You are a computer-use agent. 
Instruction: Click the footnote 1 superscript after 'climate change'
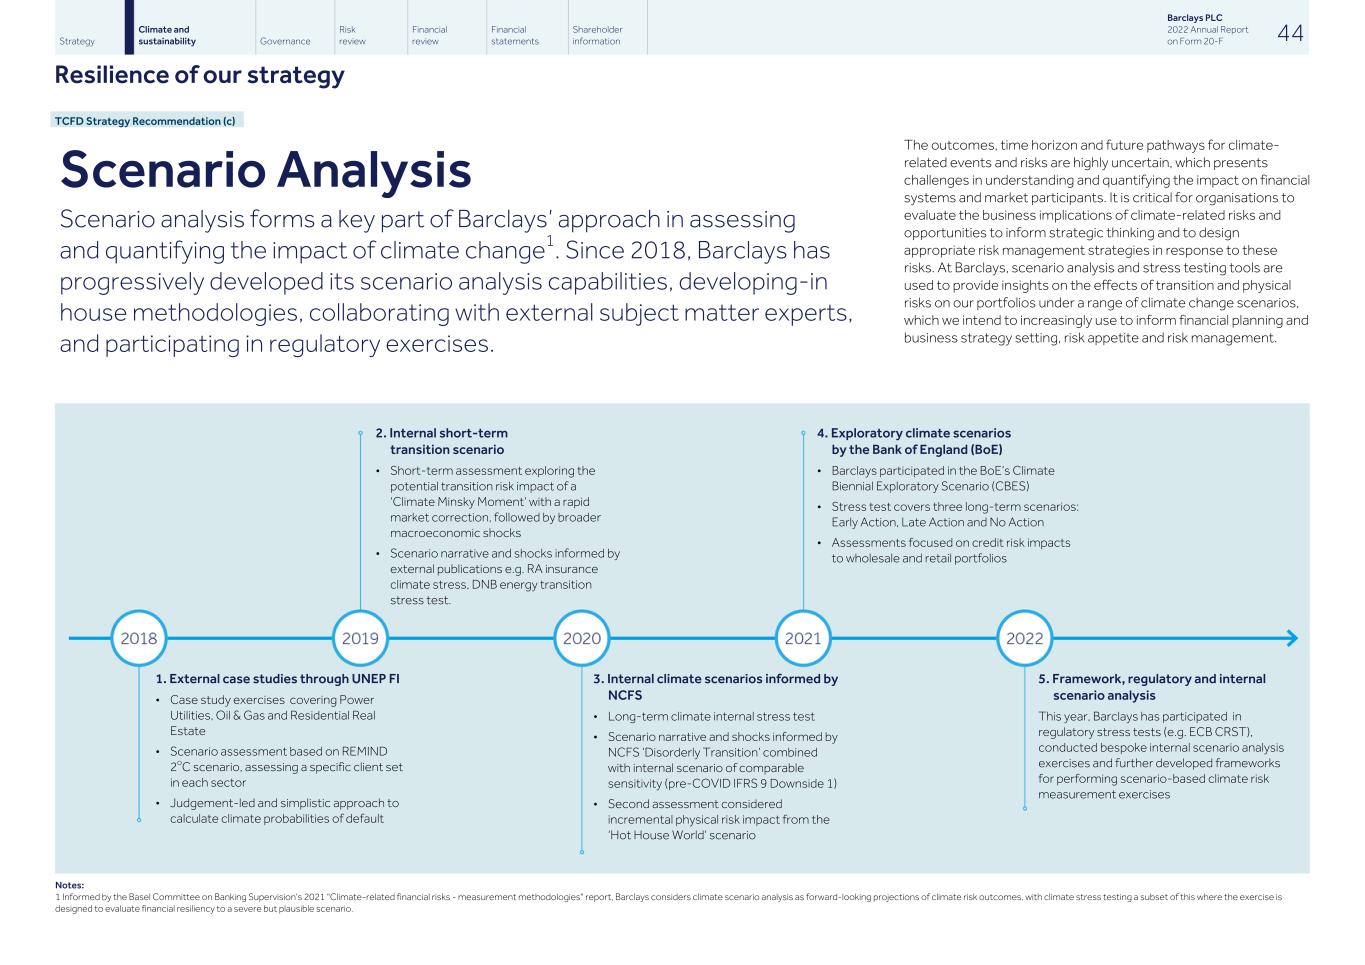click(x=550, y=241)
